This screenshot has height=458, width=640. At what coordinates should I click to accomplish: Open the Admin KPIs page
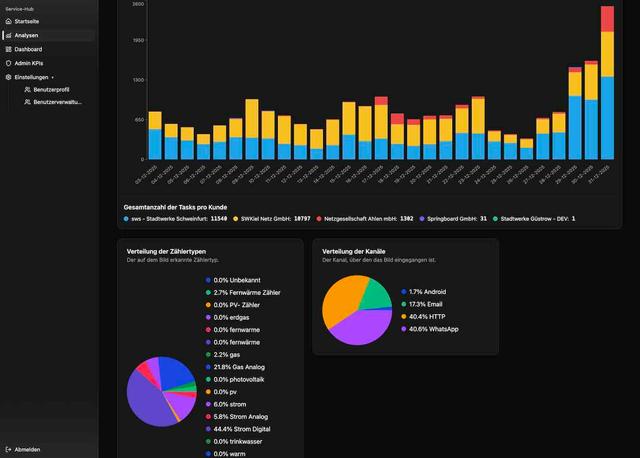tap(29, 63)
